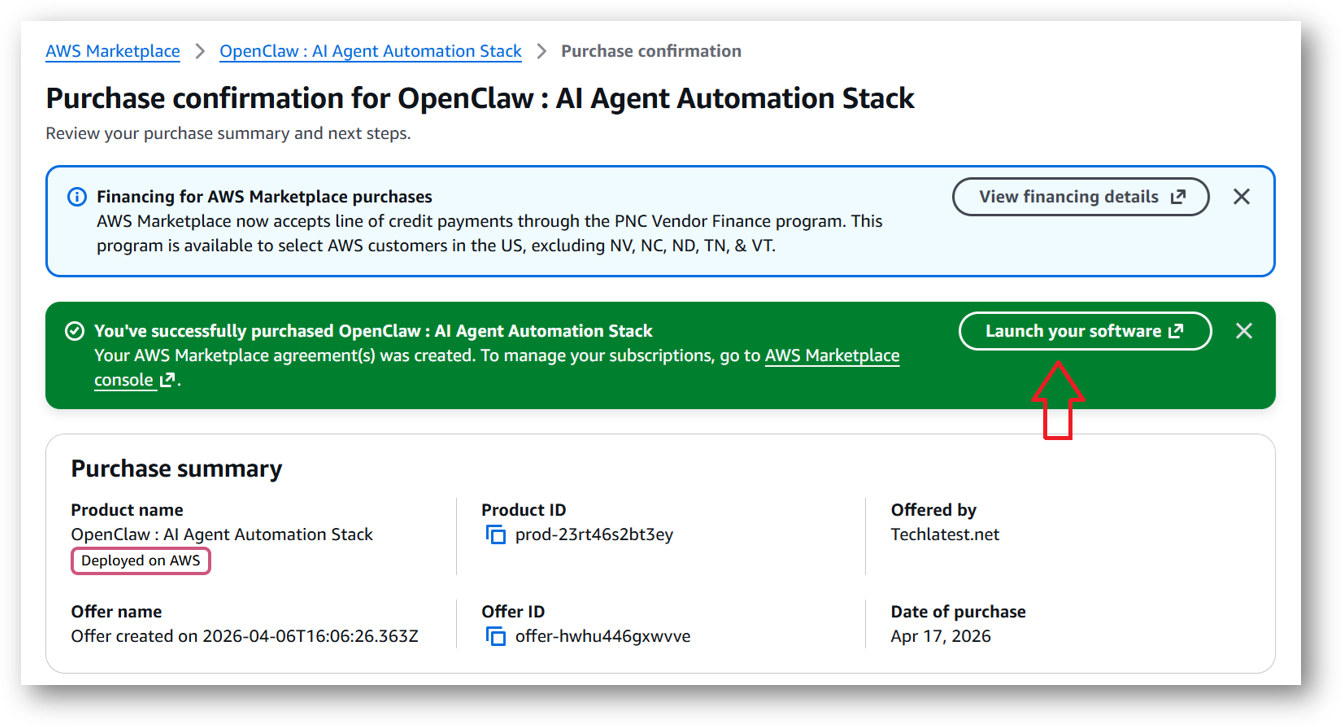Screen dimensions: 1343x727
Task: Click the product name under Purchase summary
Action: (x=222, y=535)
